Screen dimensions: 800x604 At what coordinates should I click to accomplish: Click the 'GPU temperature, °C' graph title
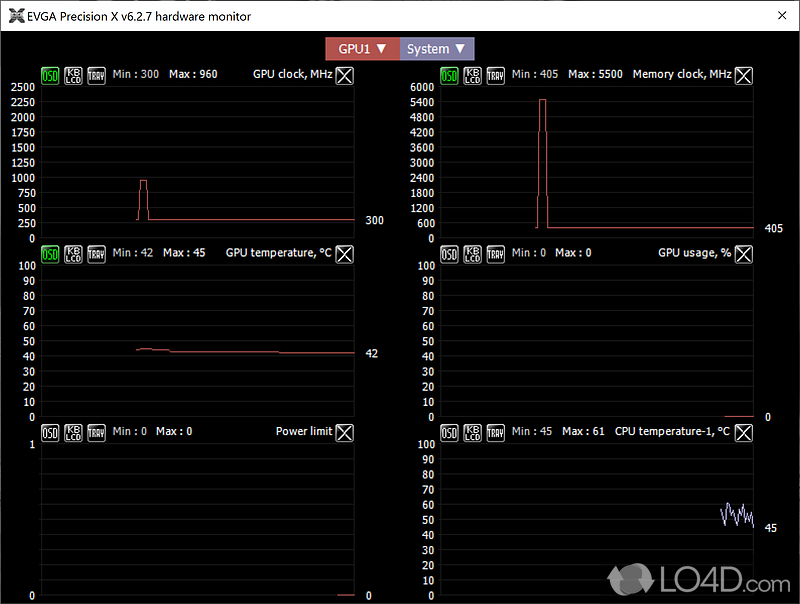point(279,253)
